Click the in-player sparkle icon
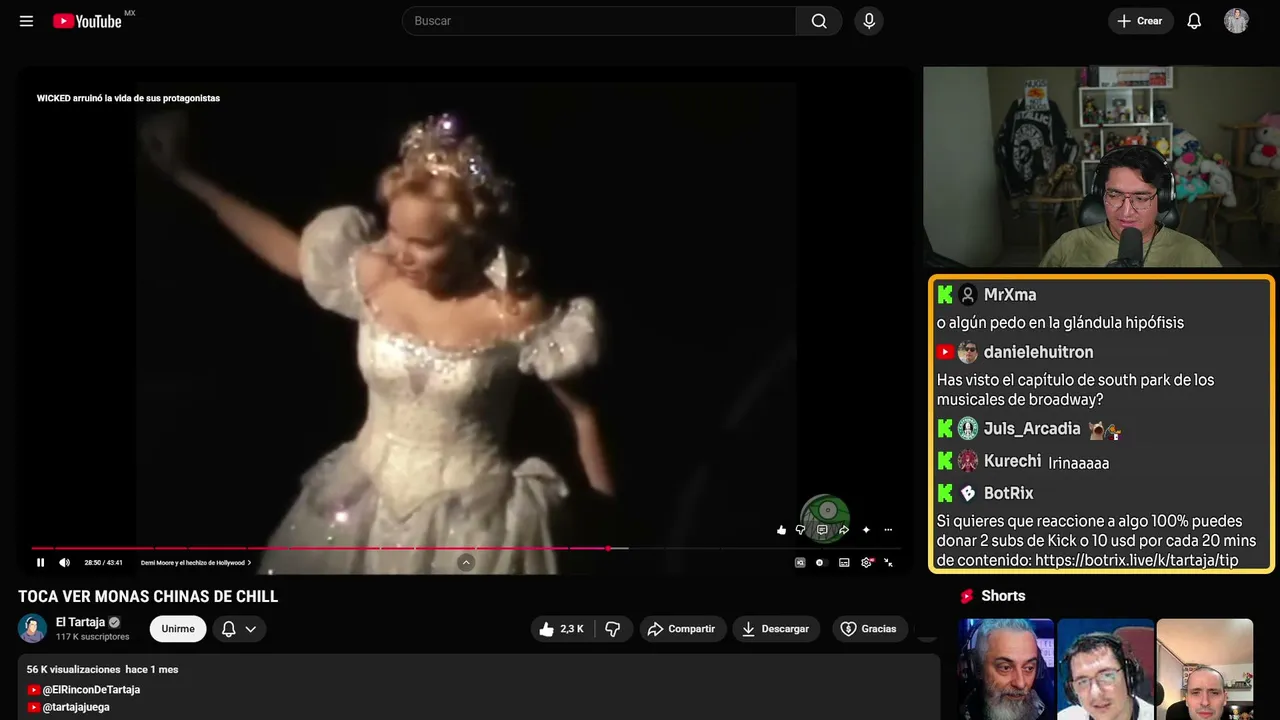1280x720 pixels. point(866,530)
